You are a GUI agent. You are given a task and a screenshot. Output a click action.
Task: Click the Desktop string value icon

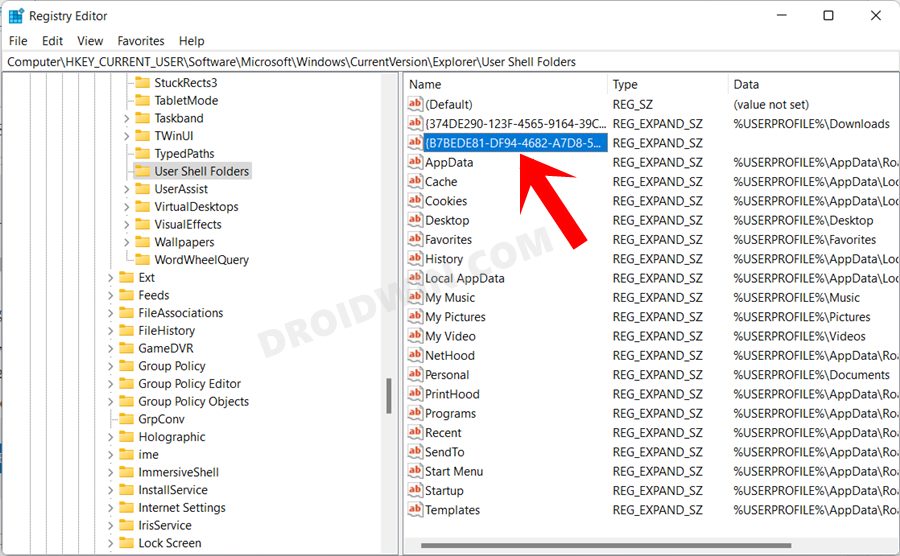pyautogui.click(x=415, y=220)
